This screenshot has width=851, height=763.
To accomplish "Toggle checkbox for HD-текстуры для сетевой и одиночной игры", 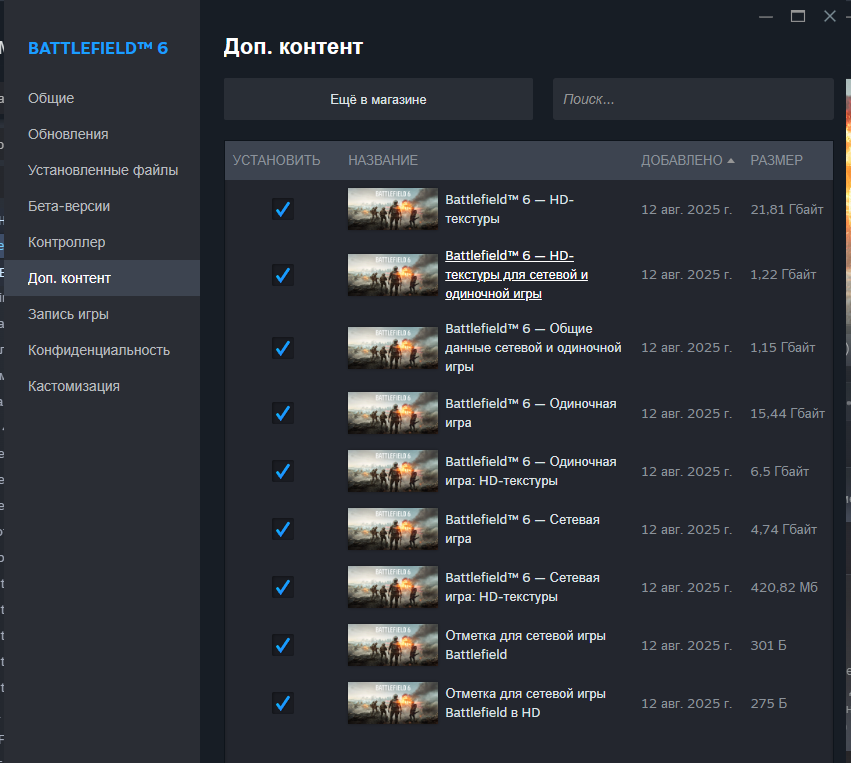I will coord(283,275).
